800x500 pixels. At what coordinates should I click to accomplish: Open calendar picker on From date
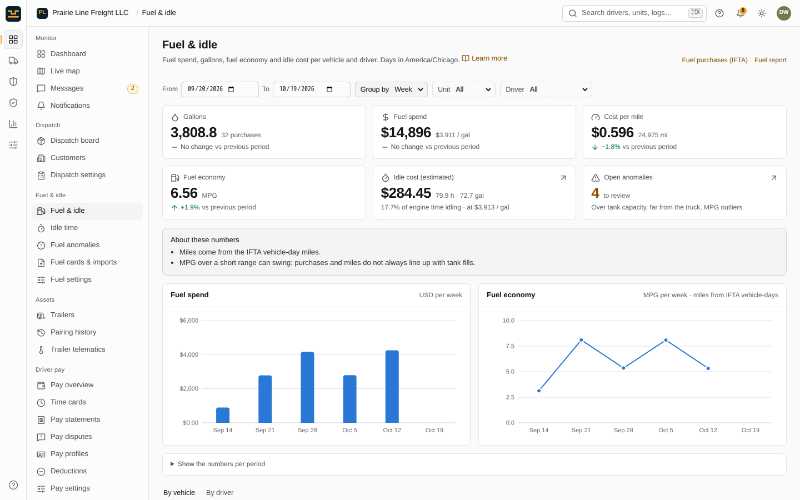coord(231,89)
